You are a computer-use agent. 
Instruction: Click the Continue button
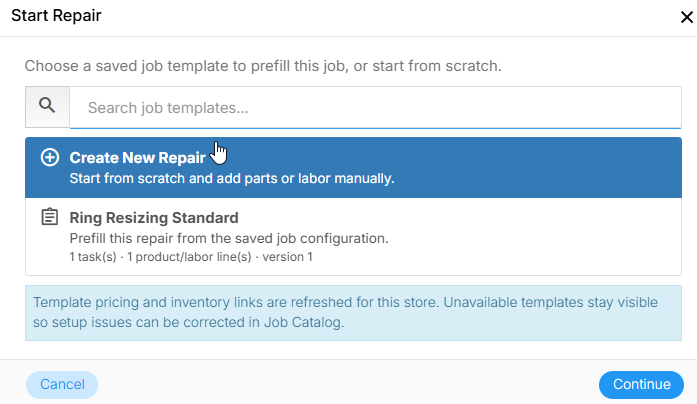pos(641,384)
